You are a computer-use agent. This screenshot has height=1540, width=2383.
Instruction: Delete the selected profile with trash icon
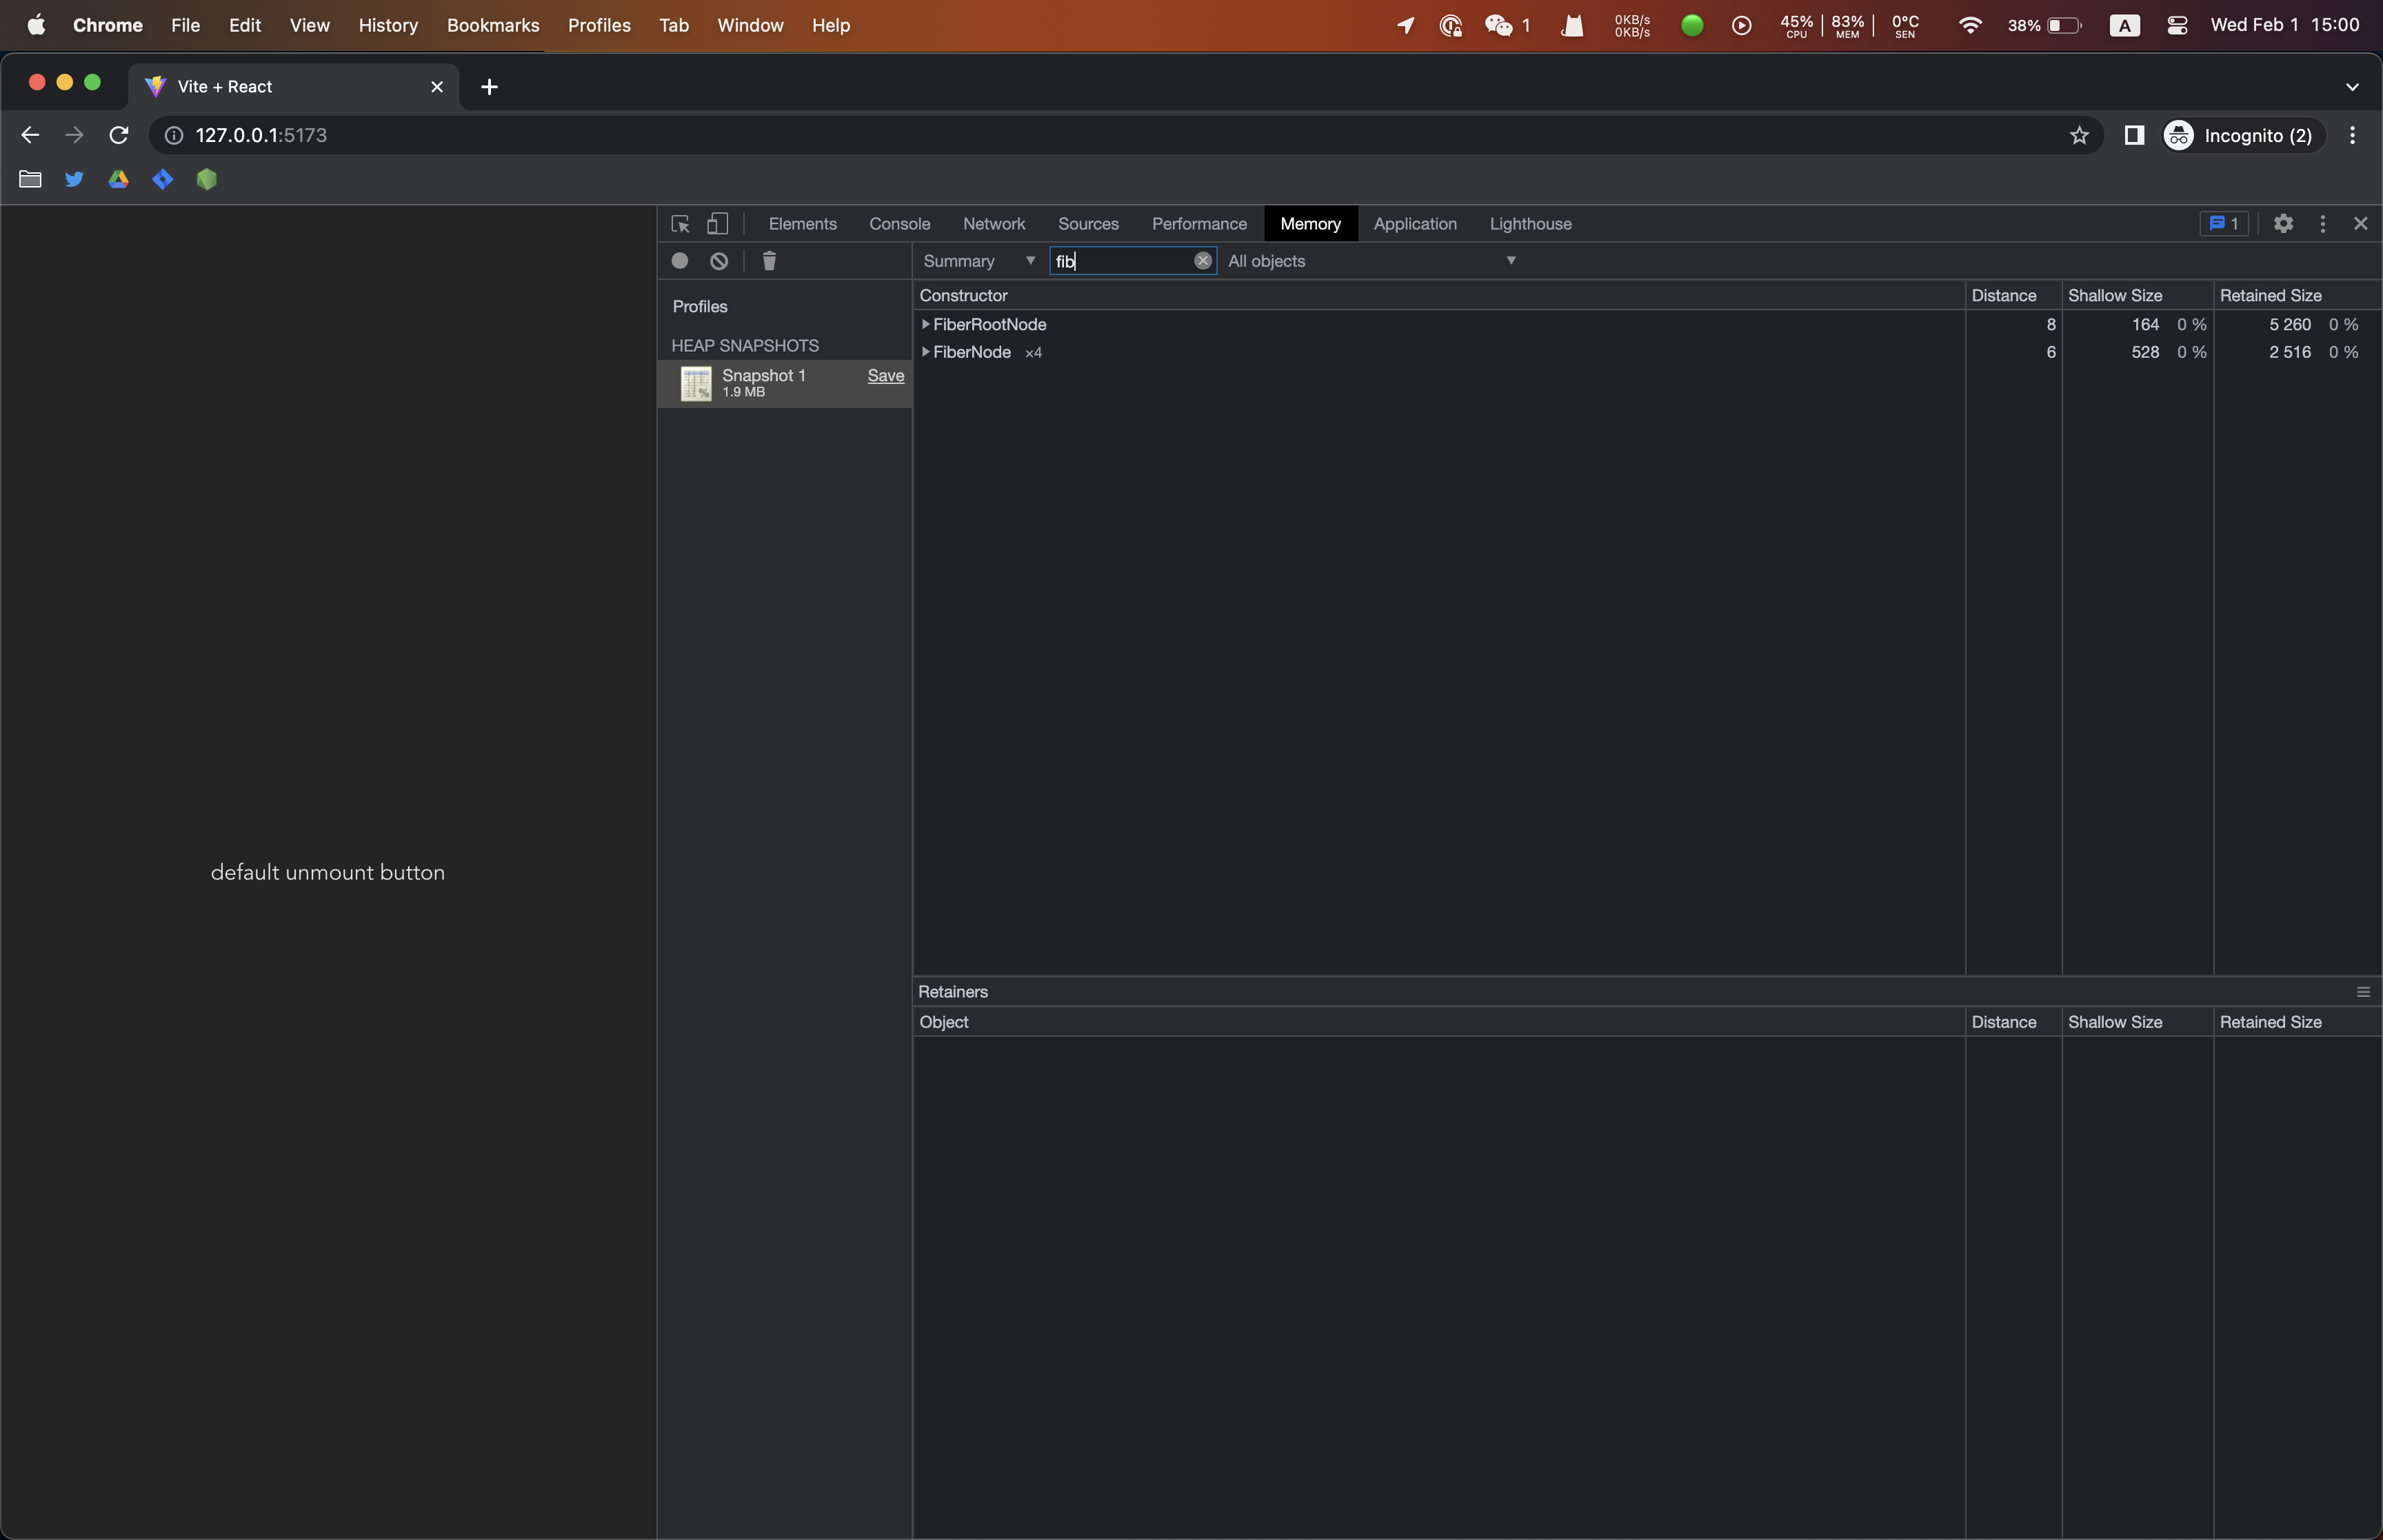point(768,261)
